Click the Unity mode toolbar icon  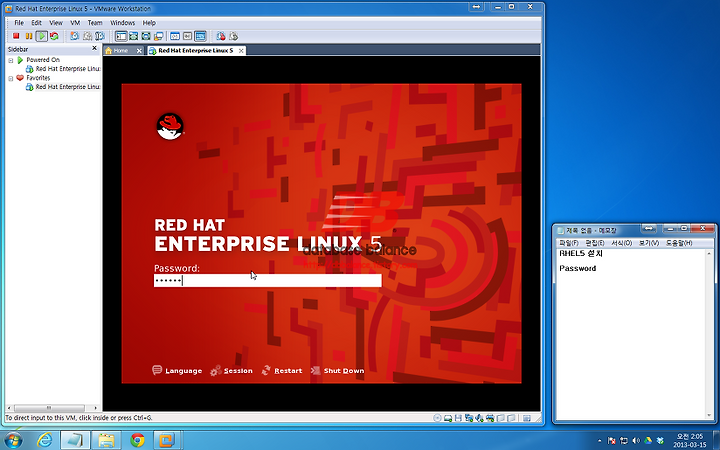[158, 36]
